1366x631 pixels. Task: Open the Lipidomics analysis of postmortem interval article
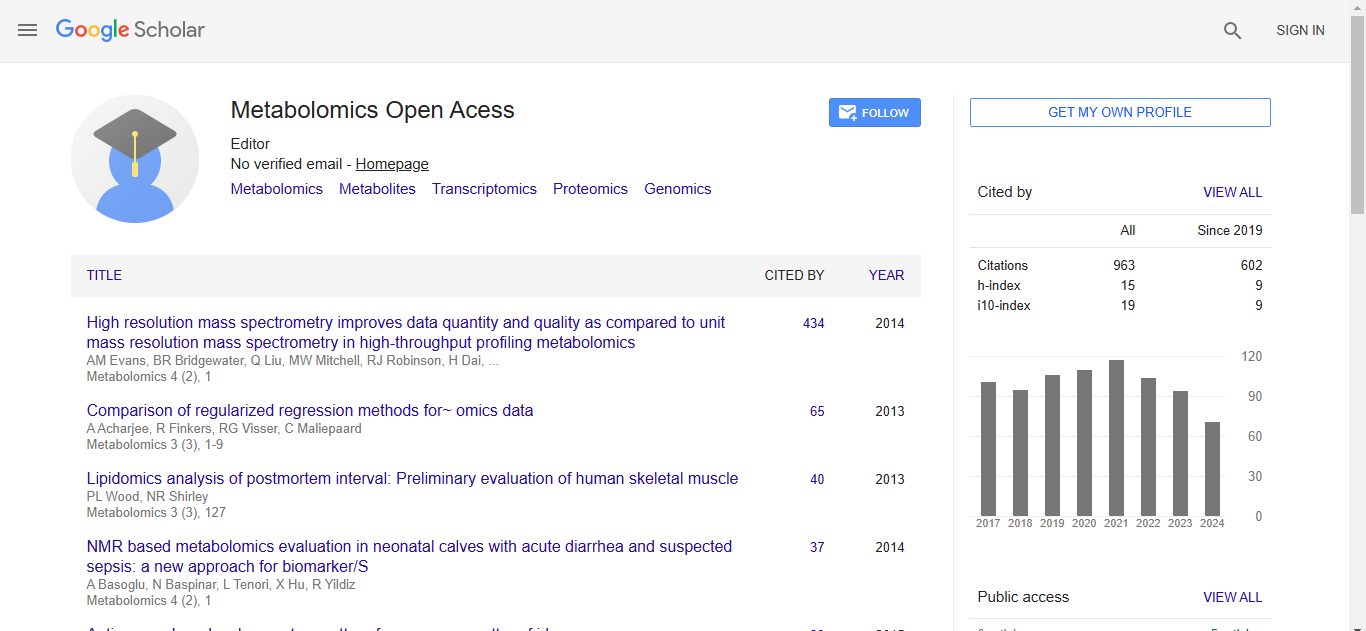412,479
